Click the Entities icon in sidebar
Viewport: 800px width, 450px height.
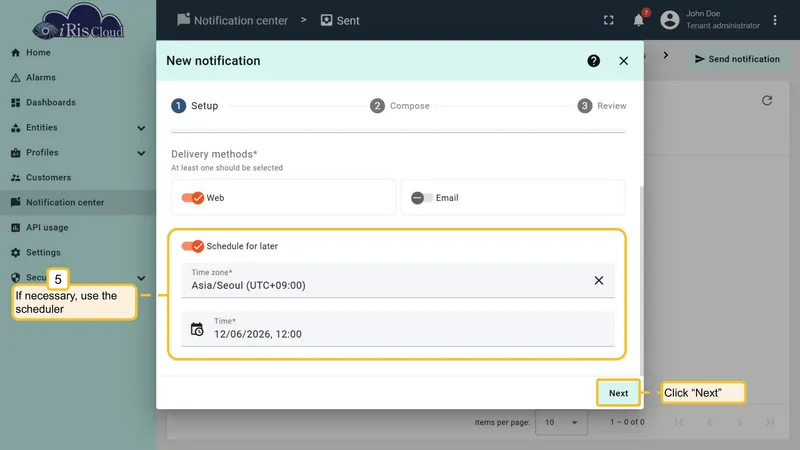(15, 128)
